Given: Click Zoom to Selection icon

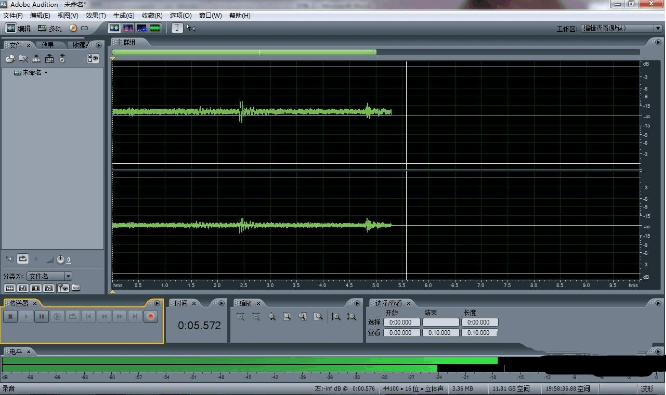Looking at the screenshot, I should pyautogui.click(x=287, y=317).
